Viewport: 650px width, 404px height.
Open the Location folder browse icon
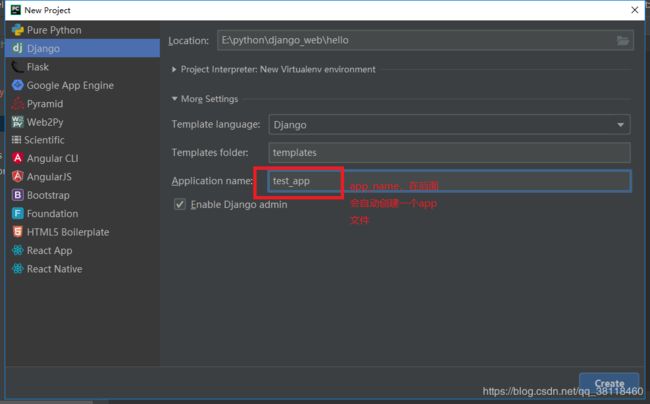[x=623, y=41]
